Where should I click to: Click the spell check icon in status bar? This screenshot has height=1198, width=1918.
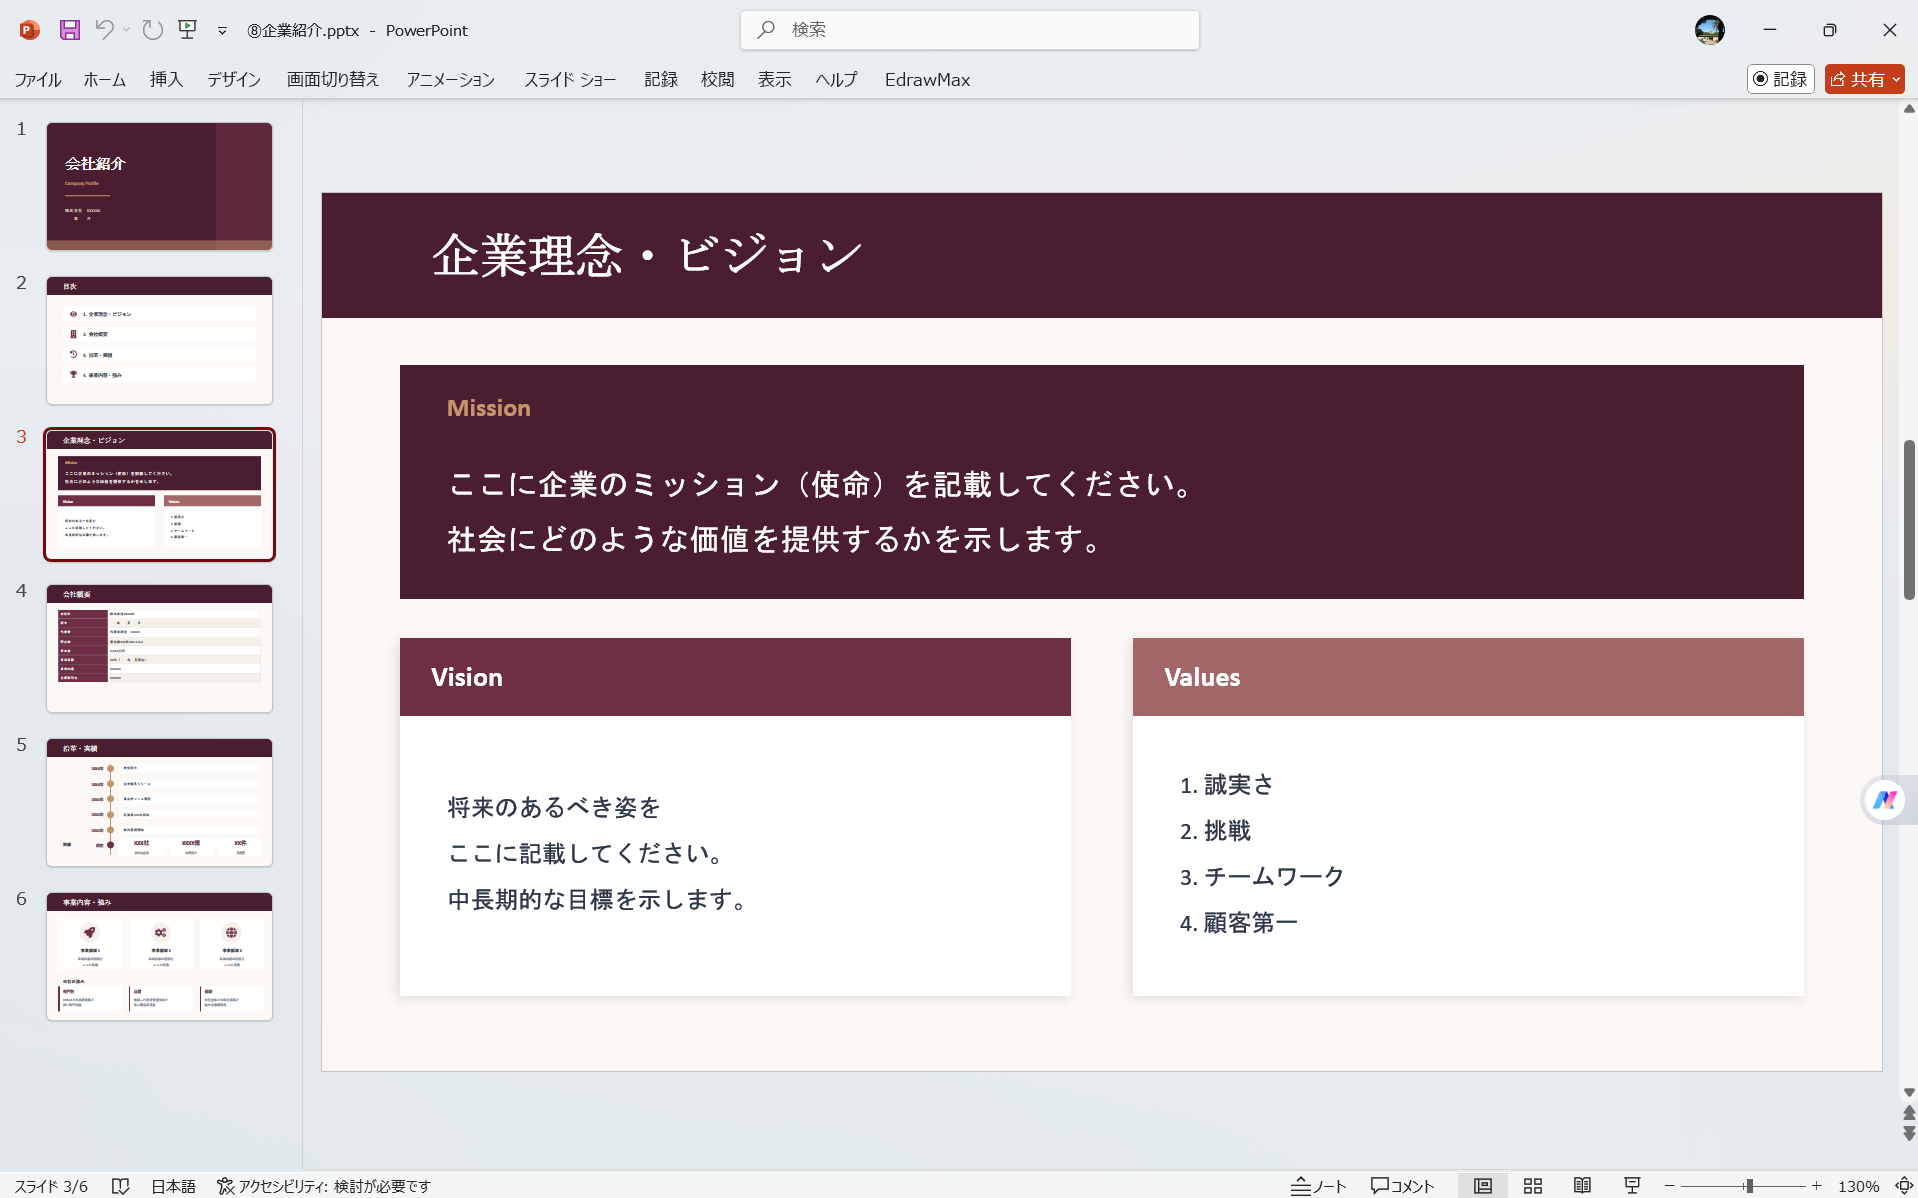(x=121, y=1186)
